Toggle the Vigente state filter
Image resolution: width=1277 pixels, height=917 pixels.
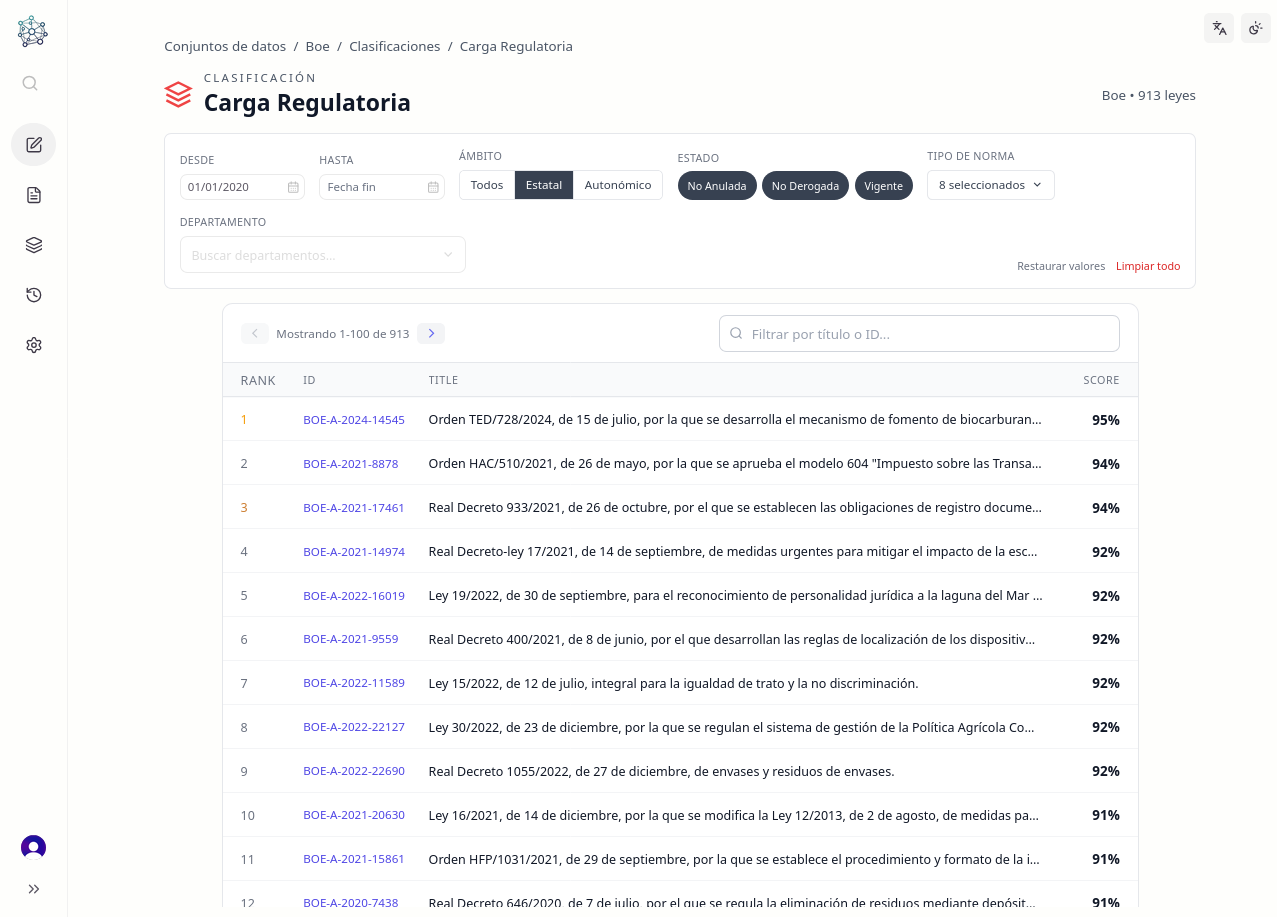coord(883,186)
